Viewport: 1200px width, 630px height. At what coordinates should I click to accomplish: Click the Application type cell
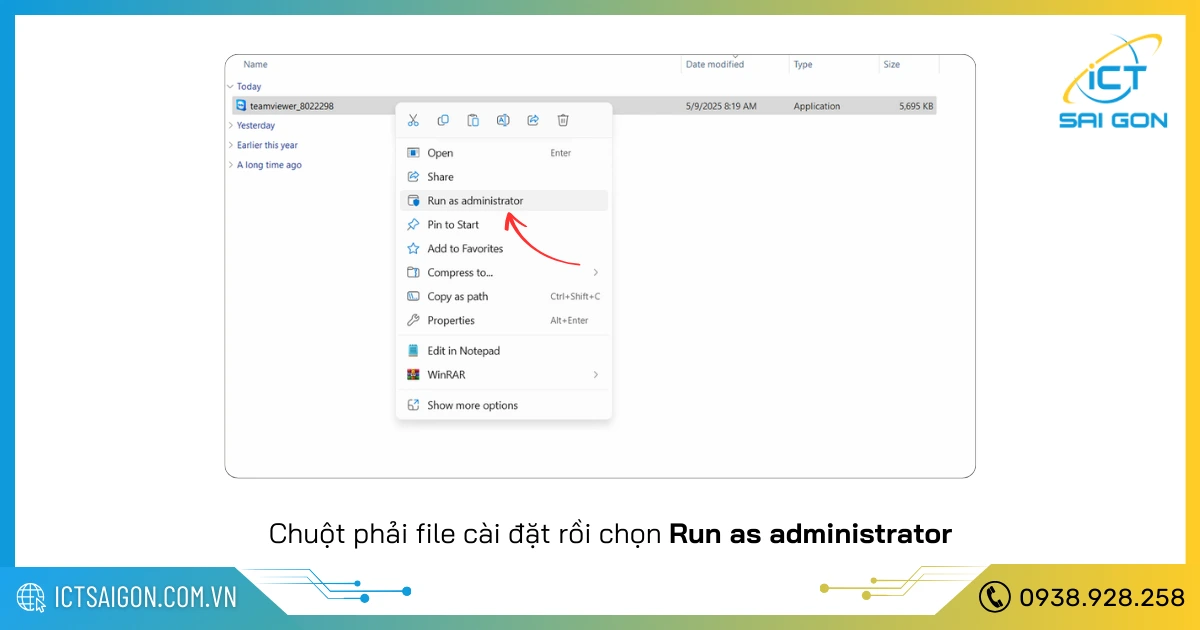(817, 106)
